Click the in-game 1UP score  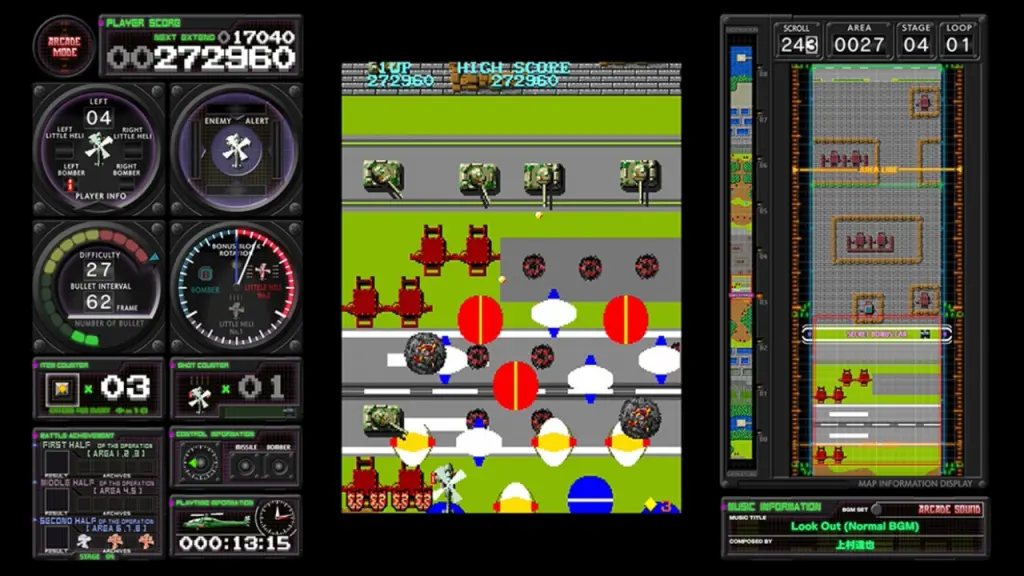pyautogui.click(x=400, y=80)
